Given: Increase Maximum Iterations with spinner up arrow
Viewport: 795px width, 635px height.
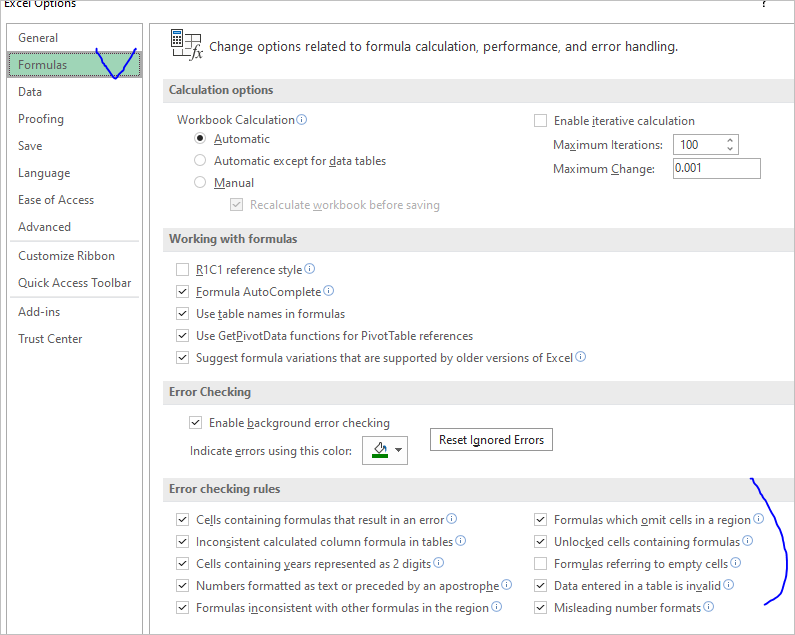Looking at the screenshot, I should tap(731, 140).
